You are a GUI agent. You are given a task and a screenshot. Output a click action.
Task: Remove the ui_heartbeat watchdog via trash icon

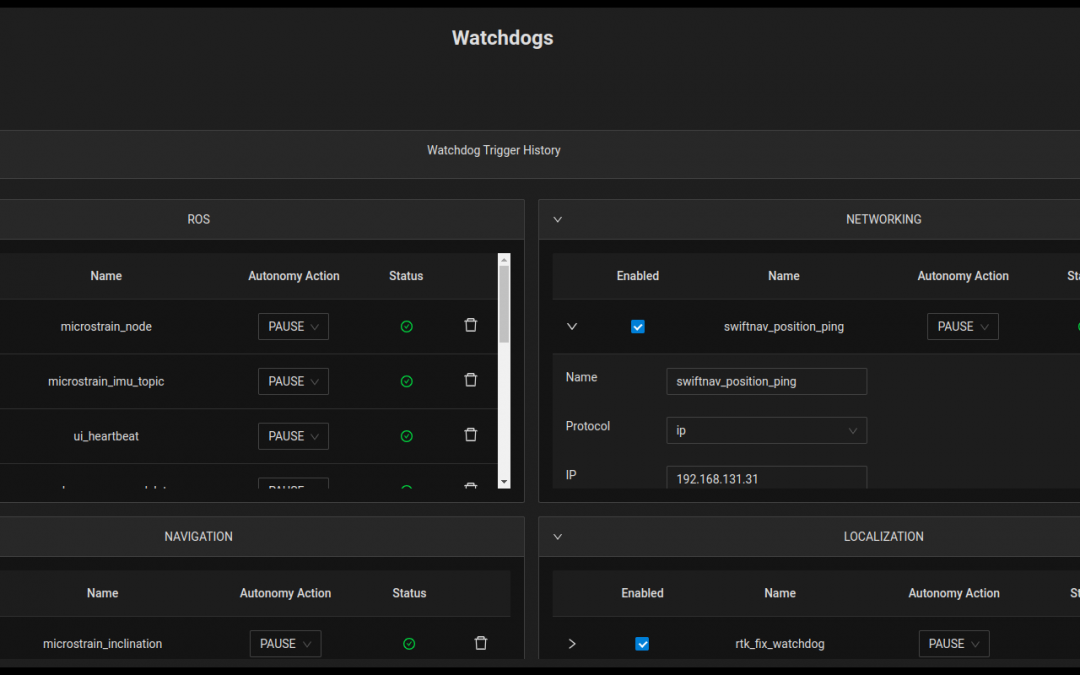471,435
